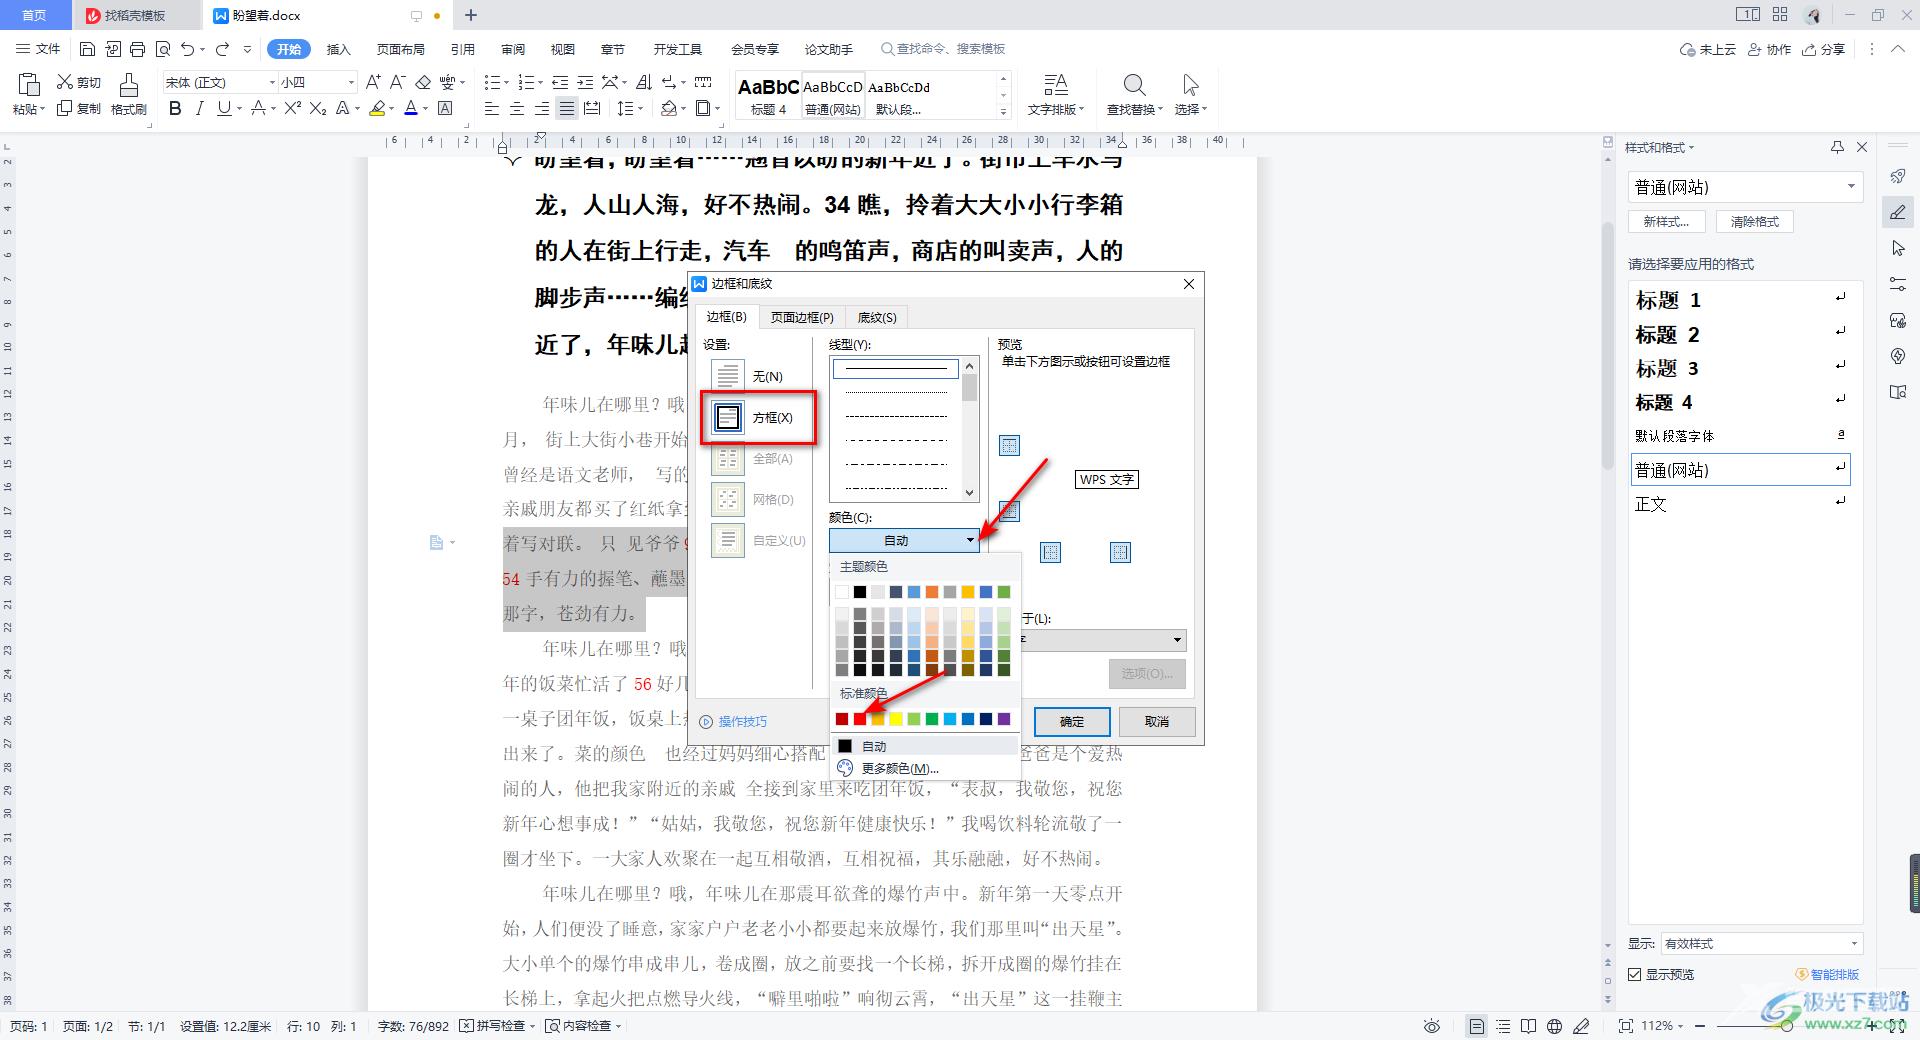Click the Print icon in quick toolbar

pyautogui.click(x=138, y=49)
